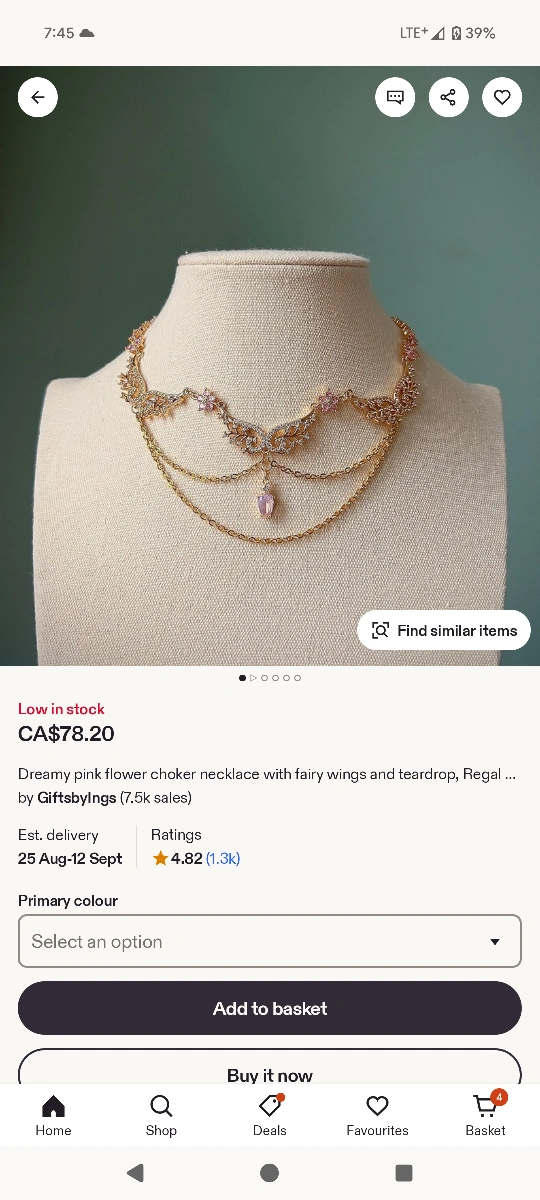
Task: Tap the back arrow button
Action: tap(38, 97)
